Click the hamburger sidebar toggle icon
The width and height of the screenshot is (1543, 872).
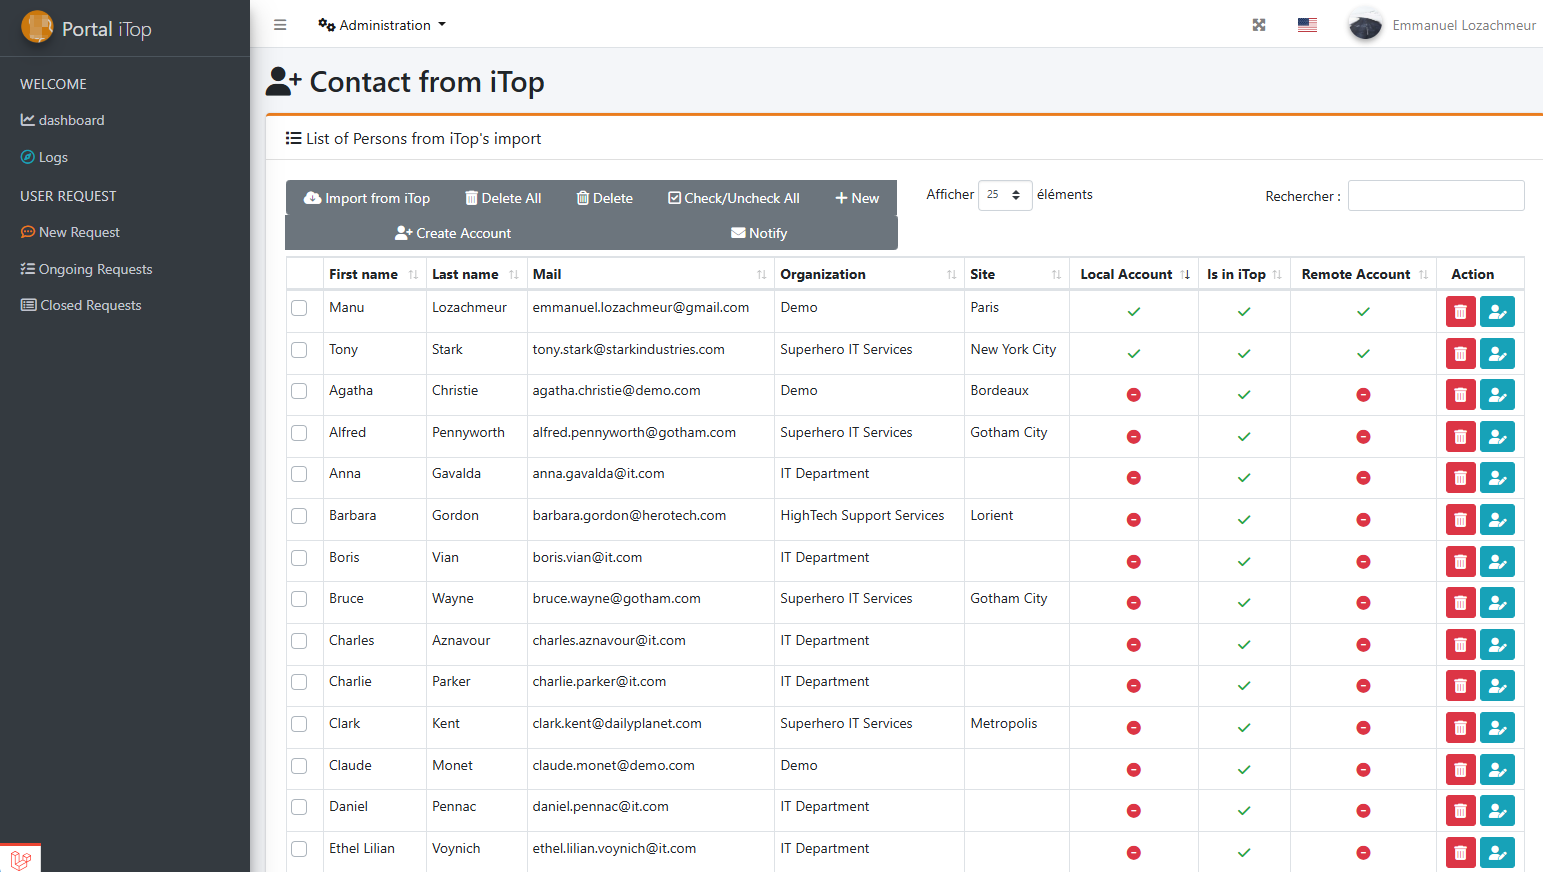pos(280,25)
